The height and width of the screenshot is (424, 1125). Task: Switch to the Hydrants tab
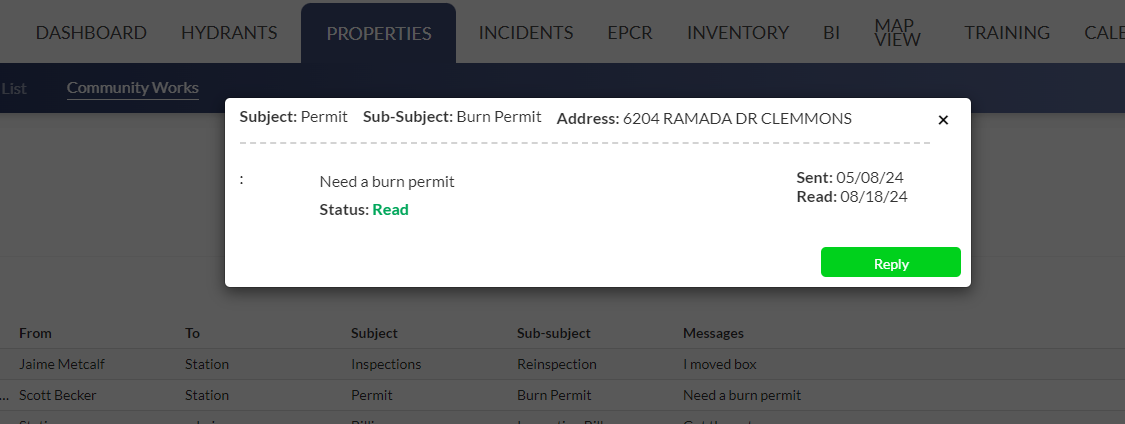click(229, 33)
